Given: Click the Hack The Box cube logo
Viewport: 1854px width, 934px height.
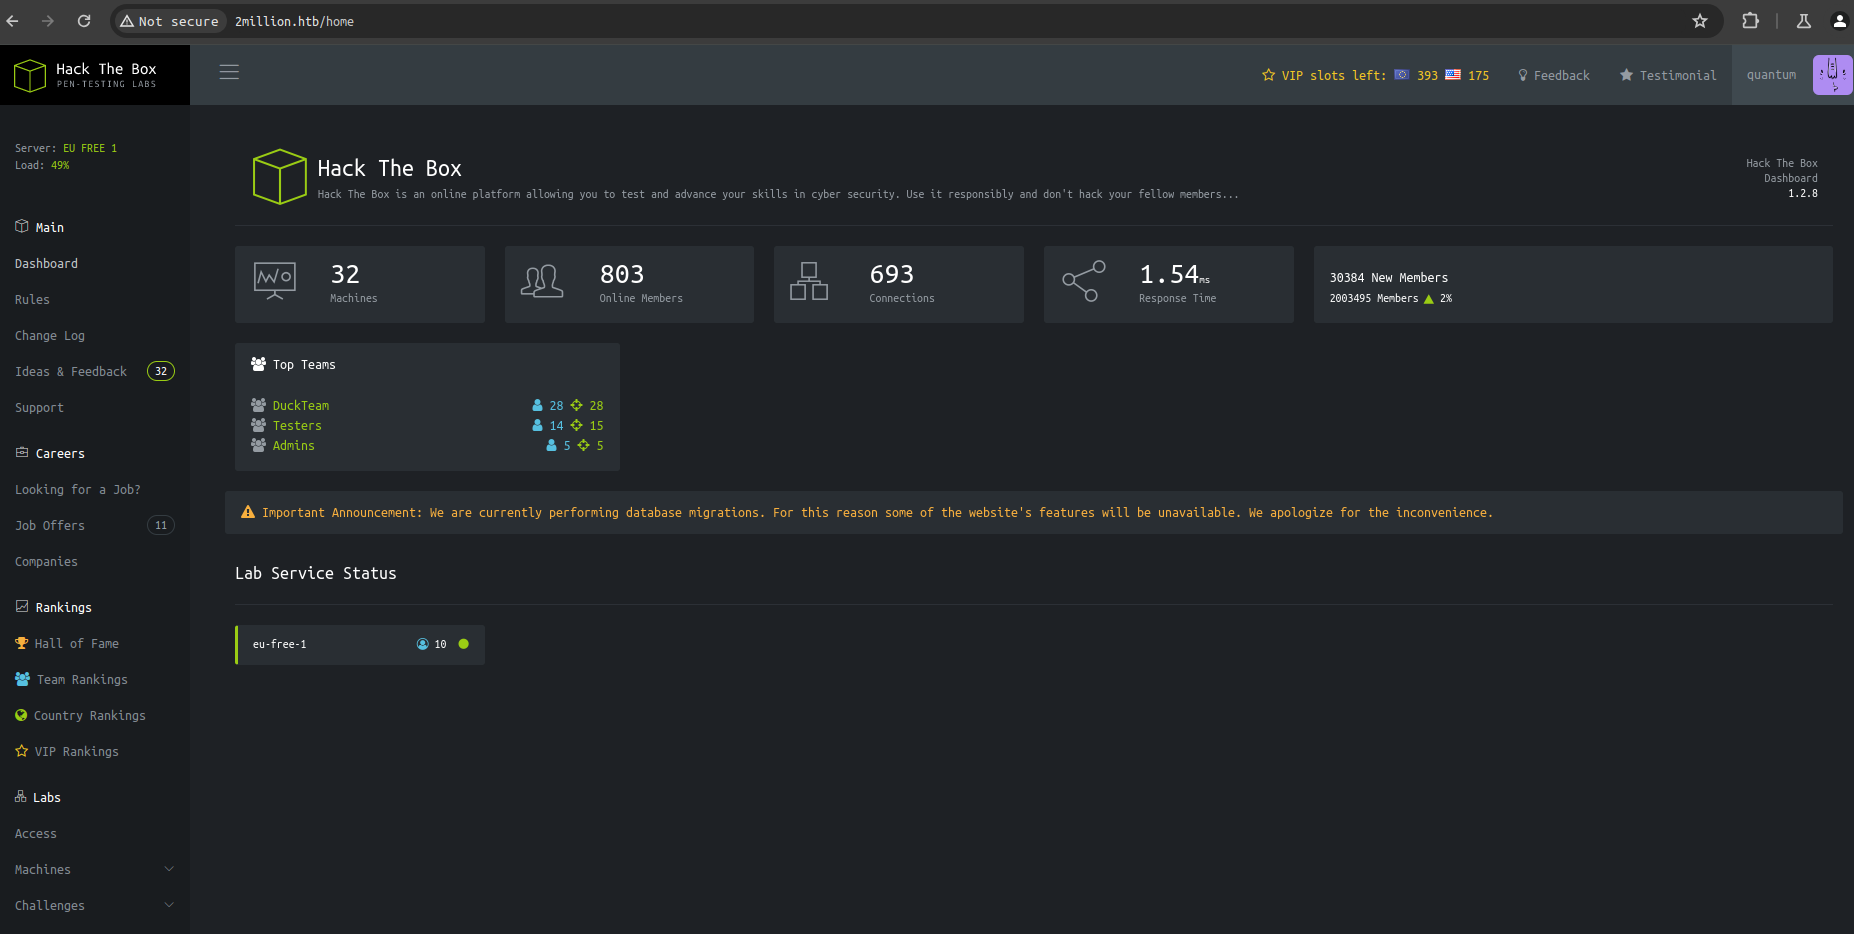Looking at the screenshot, I should click(x=30, y=75).
